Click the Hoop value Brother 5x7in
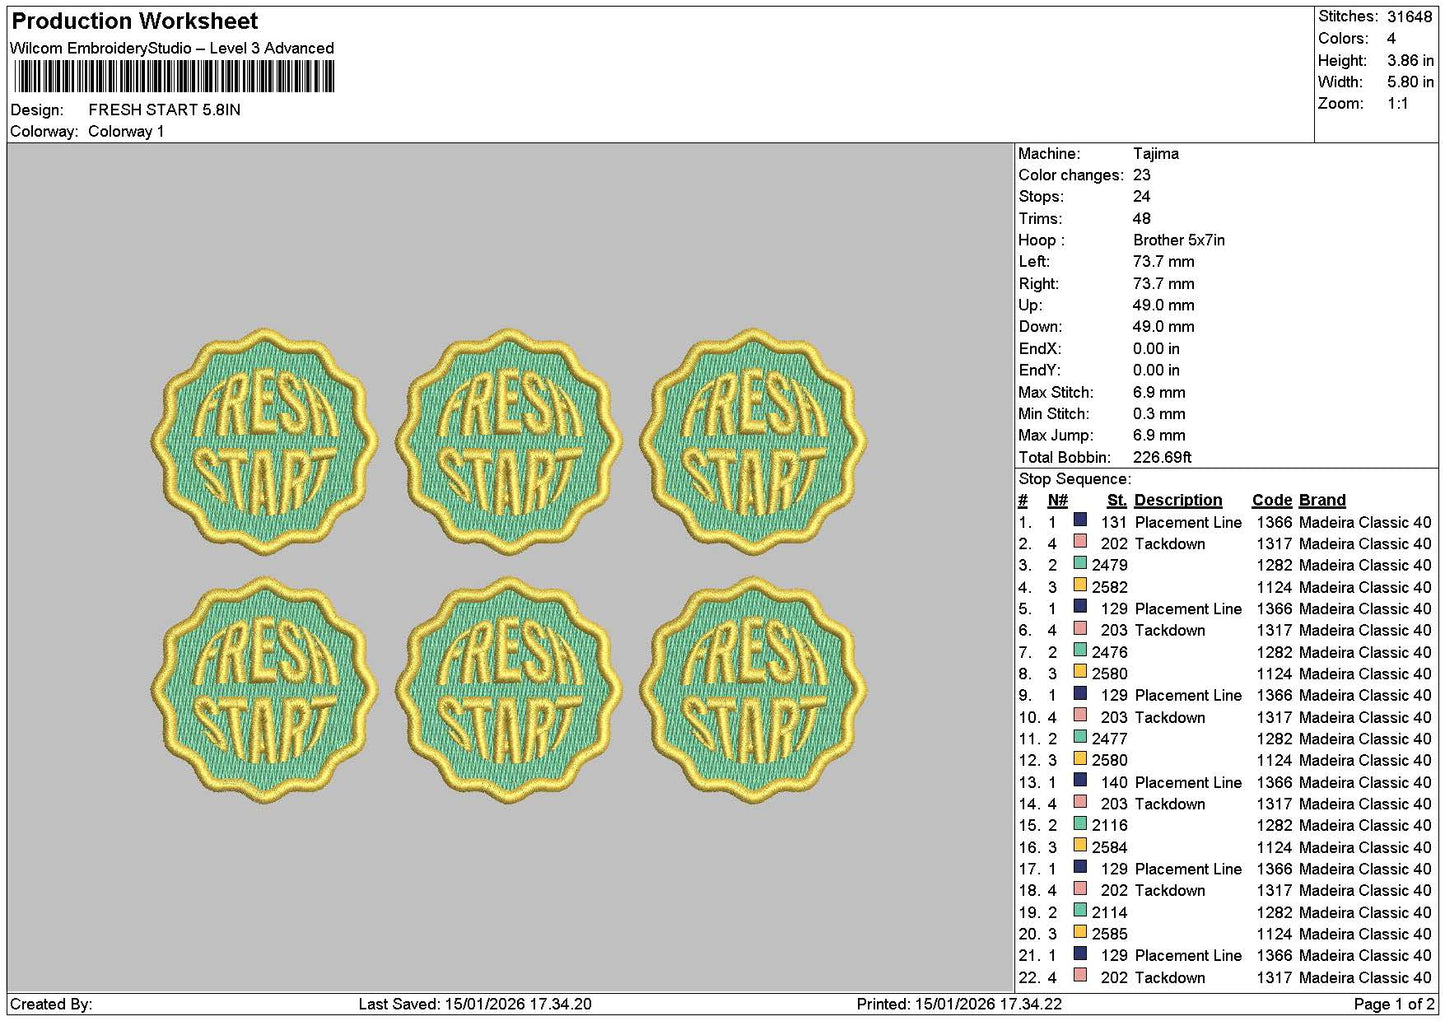The height and width of the screenshot is (1021, 1445). (x=1179, y=240)
